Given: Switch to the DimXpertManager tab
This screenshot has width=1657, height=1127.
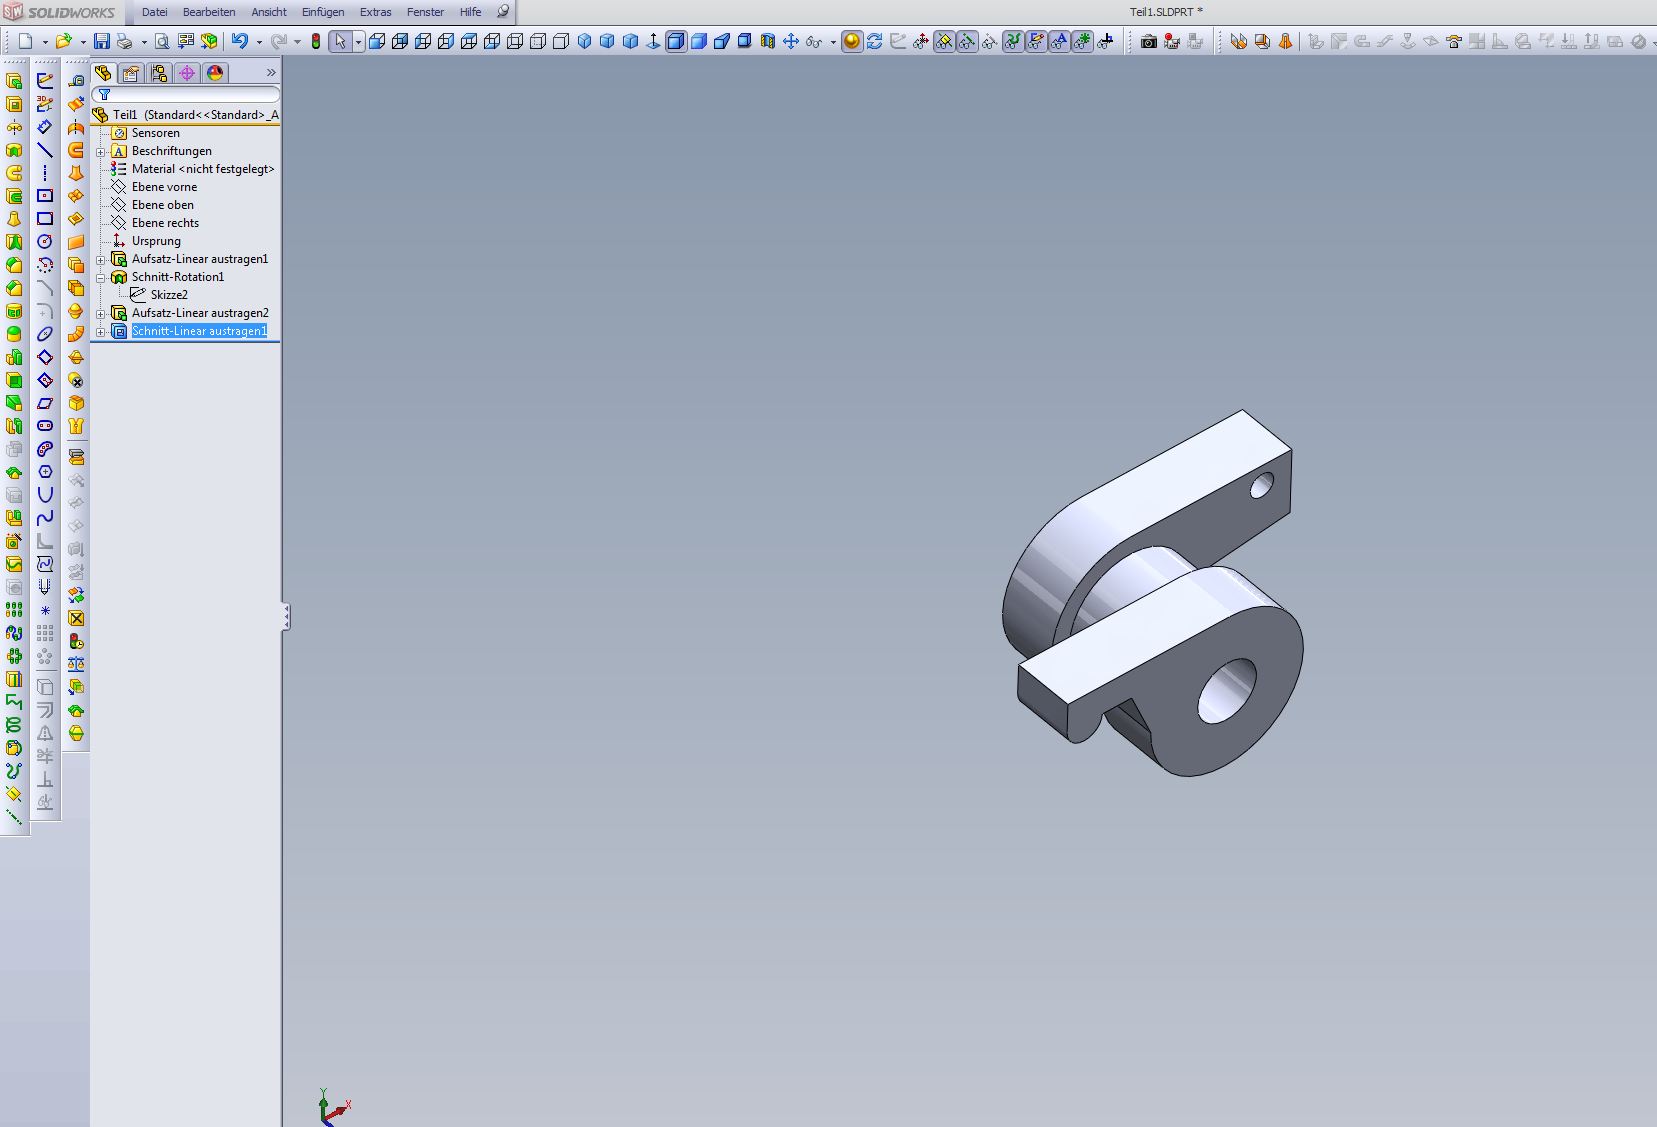Looking at the screenshot, I should 187,73.
